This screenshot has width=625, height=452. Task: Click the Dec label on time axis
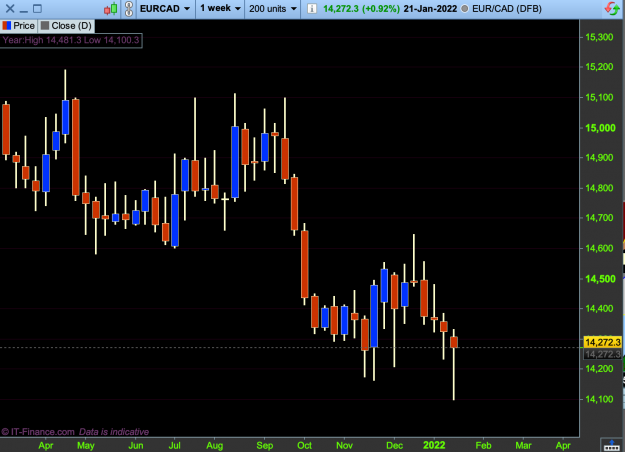point(394,445)
